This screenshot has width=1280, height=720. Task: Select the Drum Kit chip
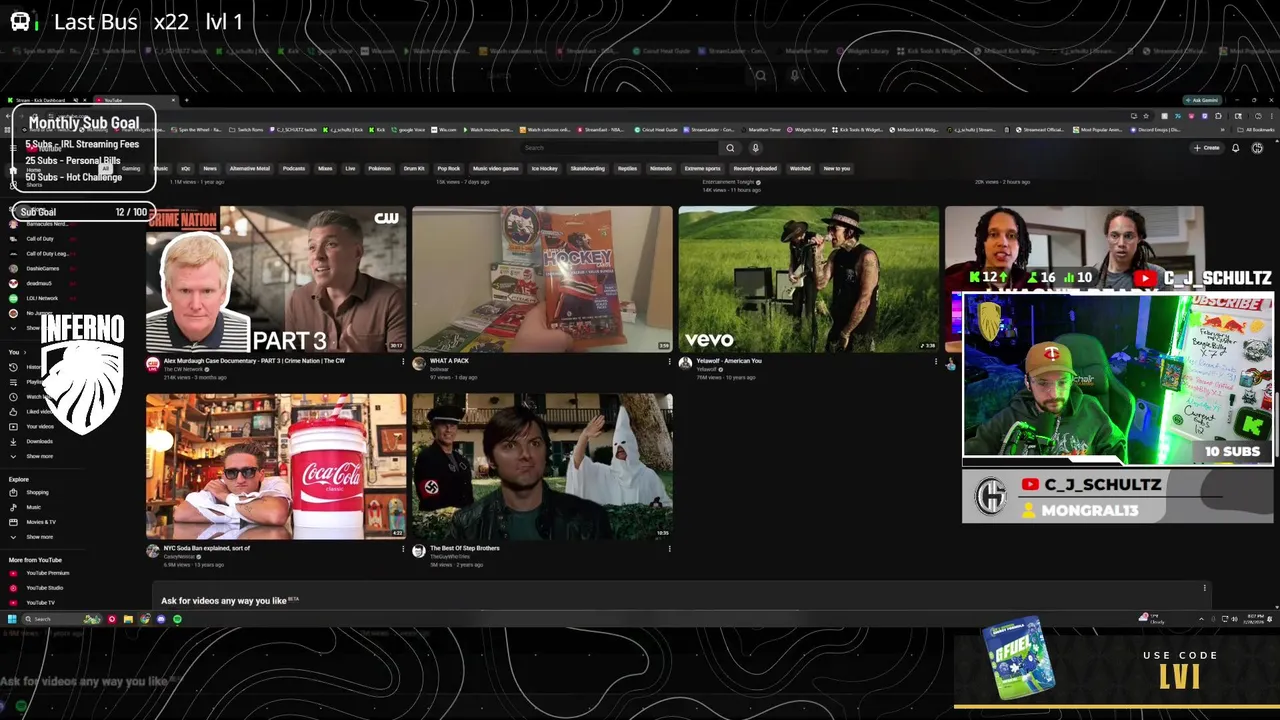(414, 168)
